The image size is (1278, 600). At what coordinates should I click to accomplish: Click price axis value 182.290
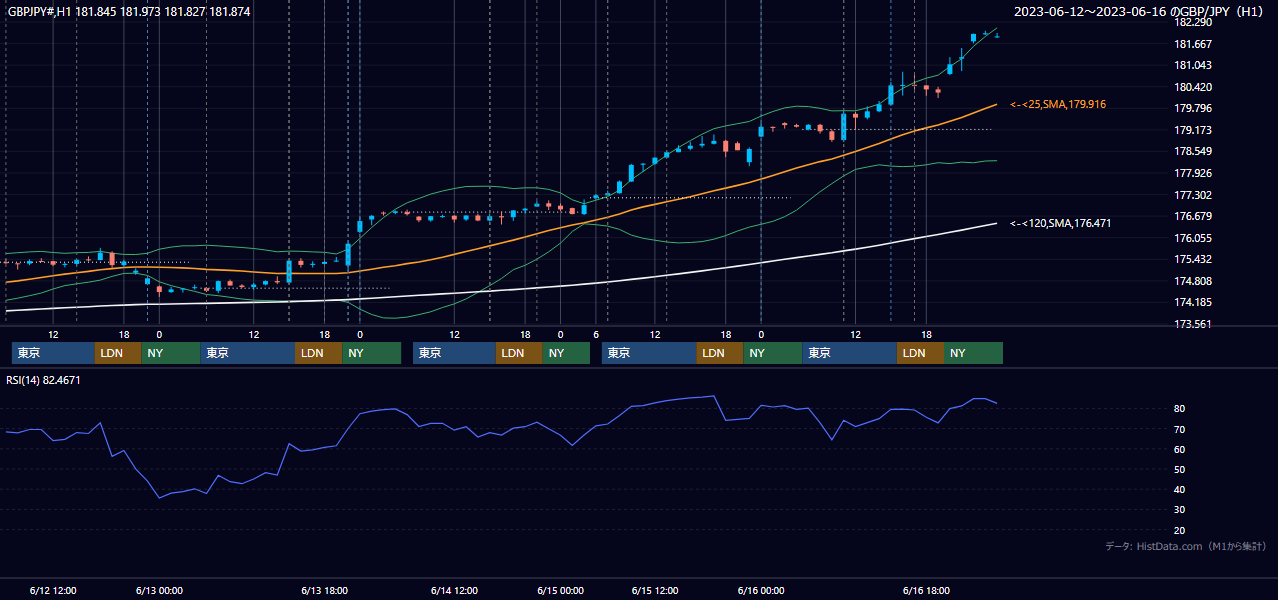1192,23
